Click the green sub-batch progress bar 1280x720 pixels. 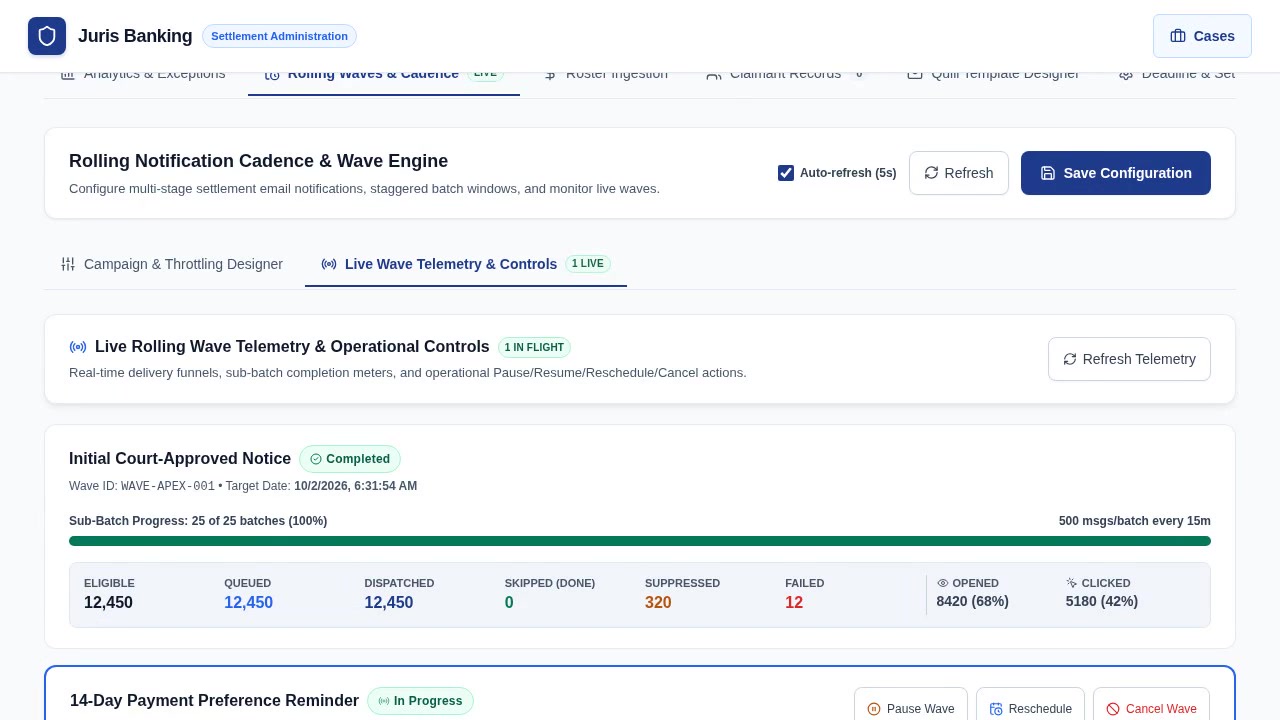pos(640,541)
